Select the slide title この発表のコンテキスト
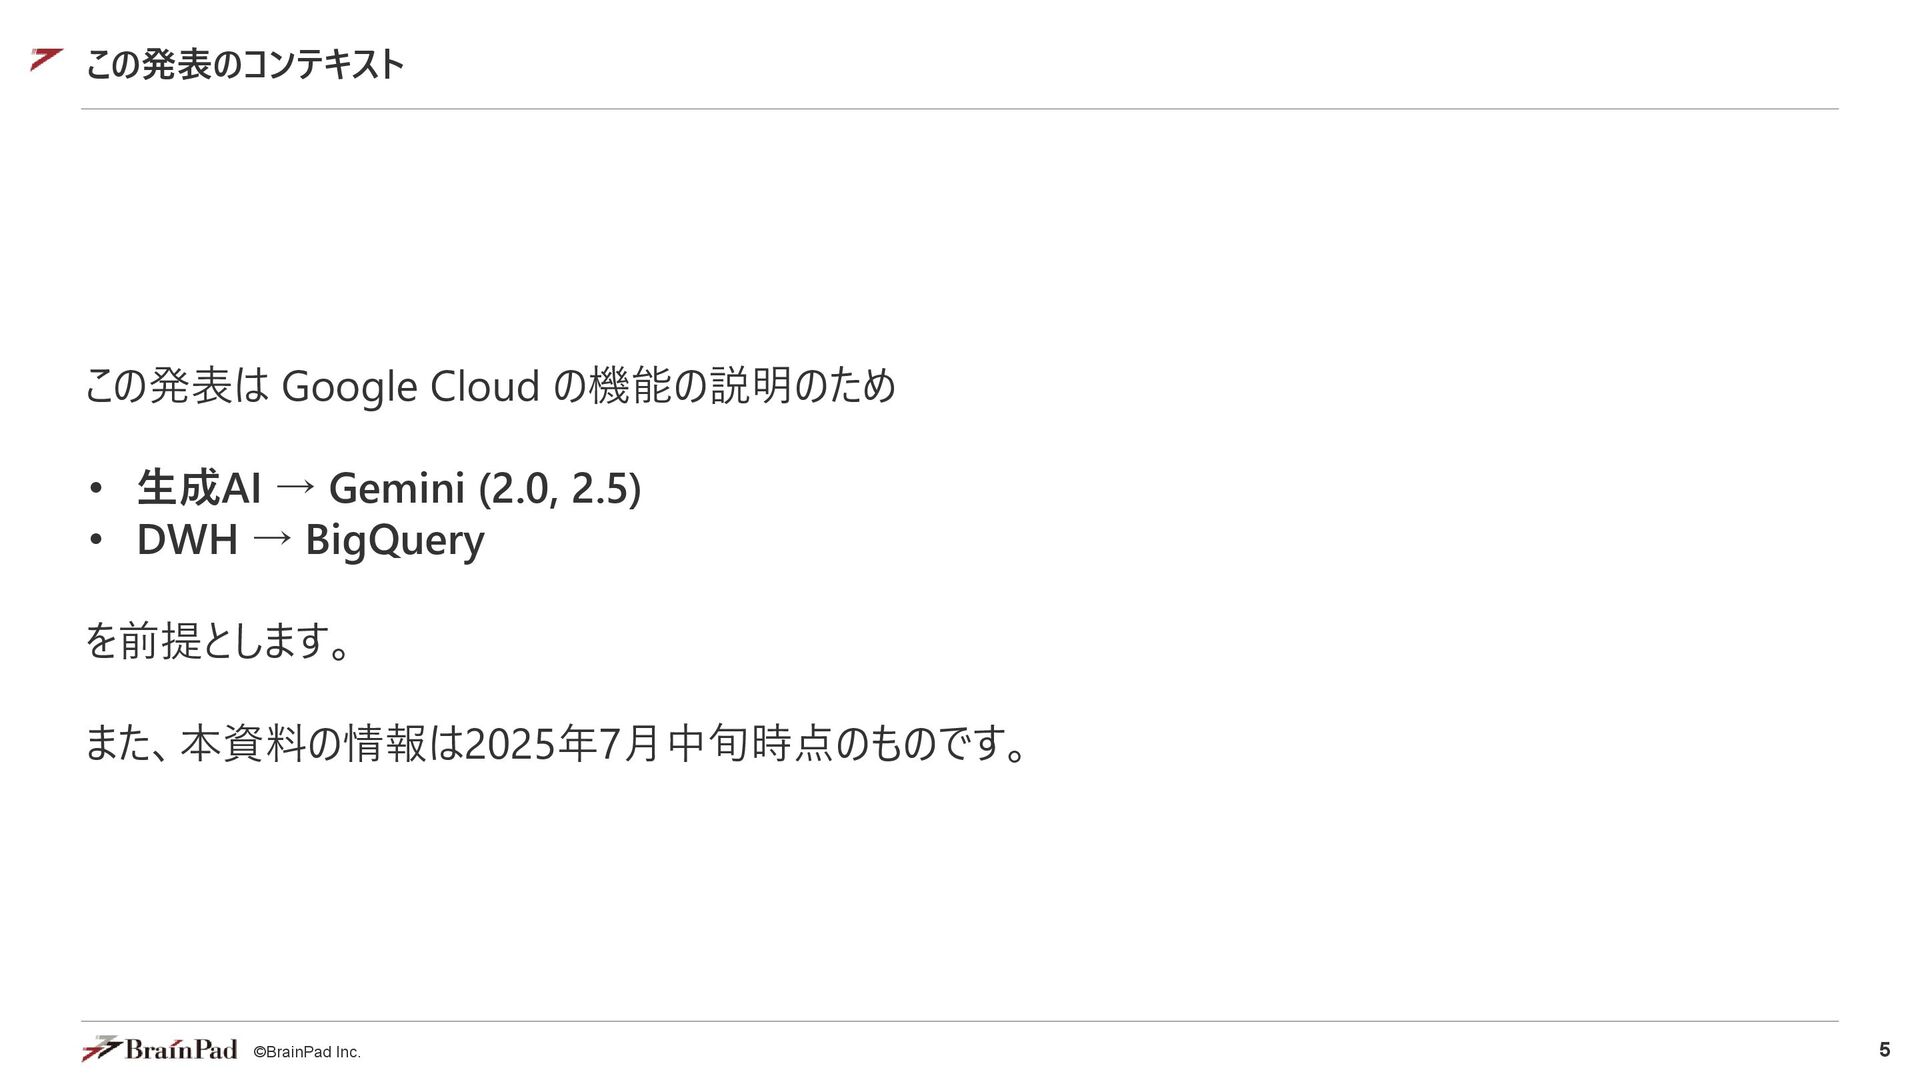 pyautogui.click(x=244, y=64)
